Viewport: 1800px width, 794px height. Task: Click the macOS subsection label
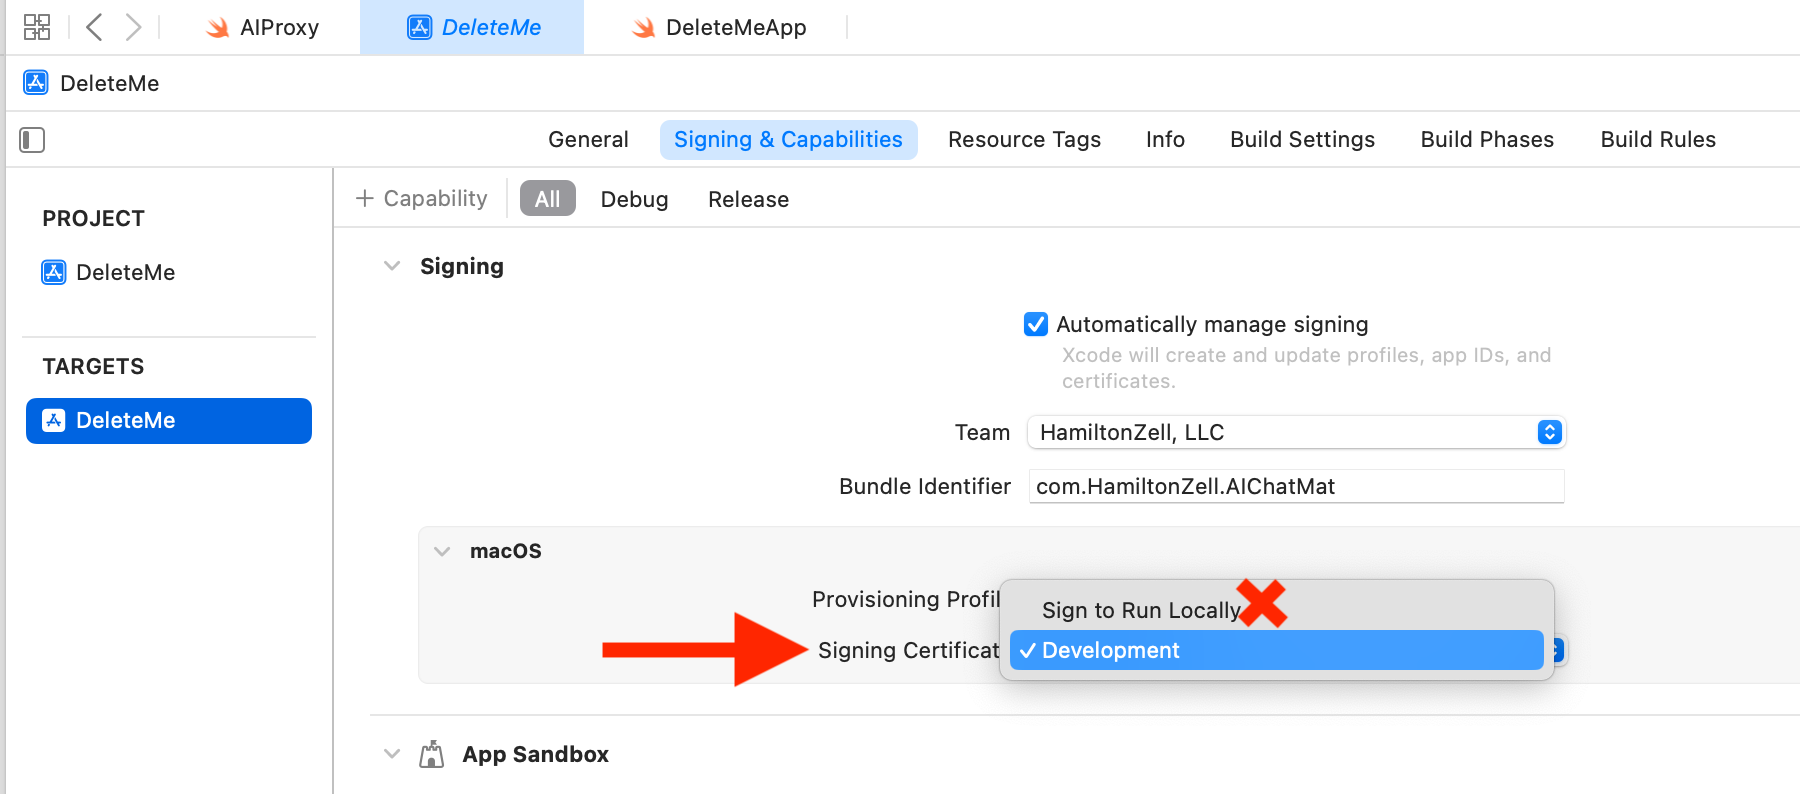click(506, 551)
